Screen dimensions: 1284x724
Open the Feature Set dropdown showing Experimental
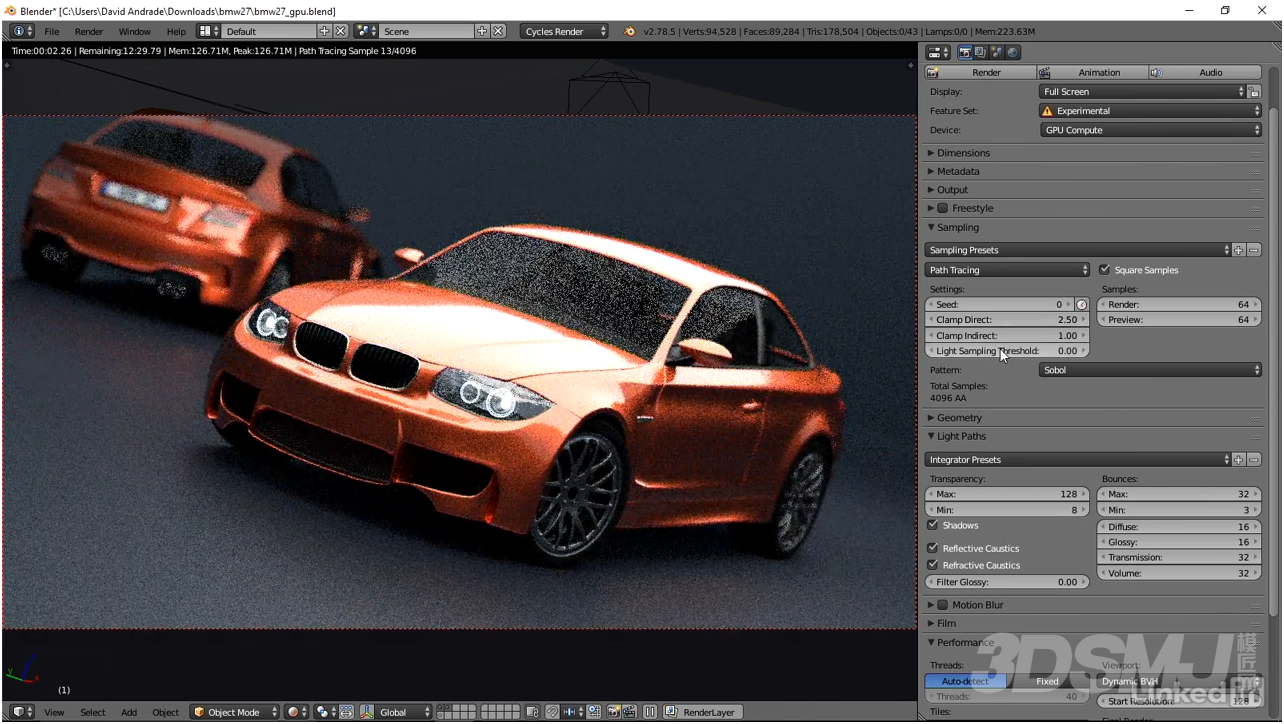point(1151,111)
